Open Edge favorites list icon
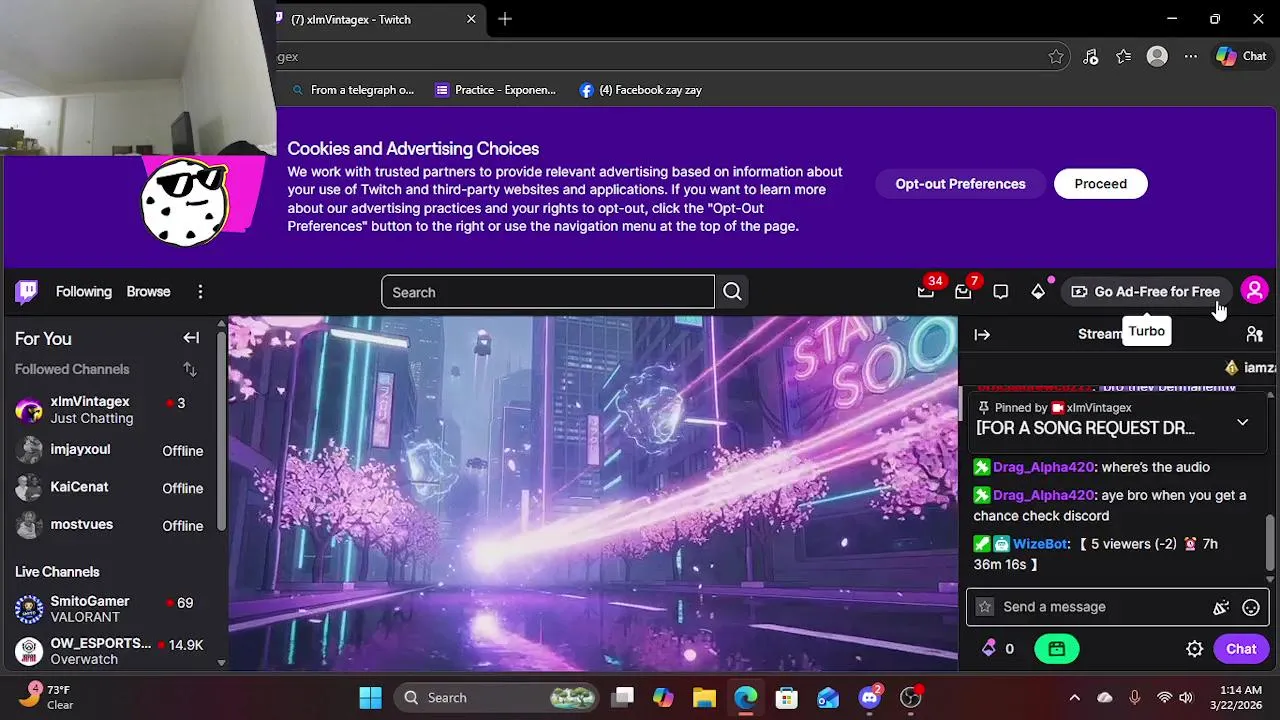The width and height of the screenshot is (1280, 720). tap(1124, 57)
